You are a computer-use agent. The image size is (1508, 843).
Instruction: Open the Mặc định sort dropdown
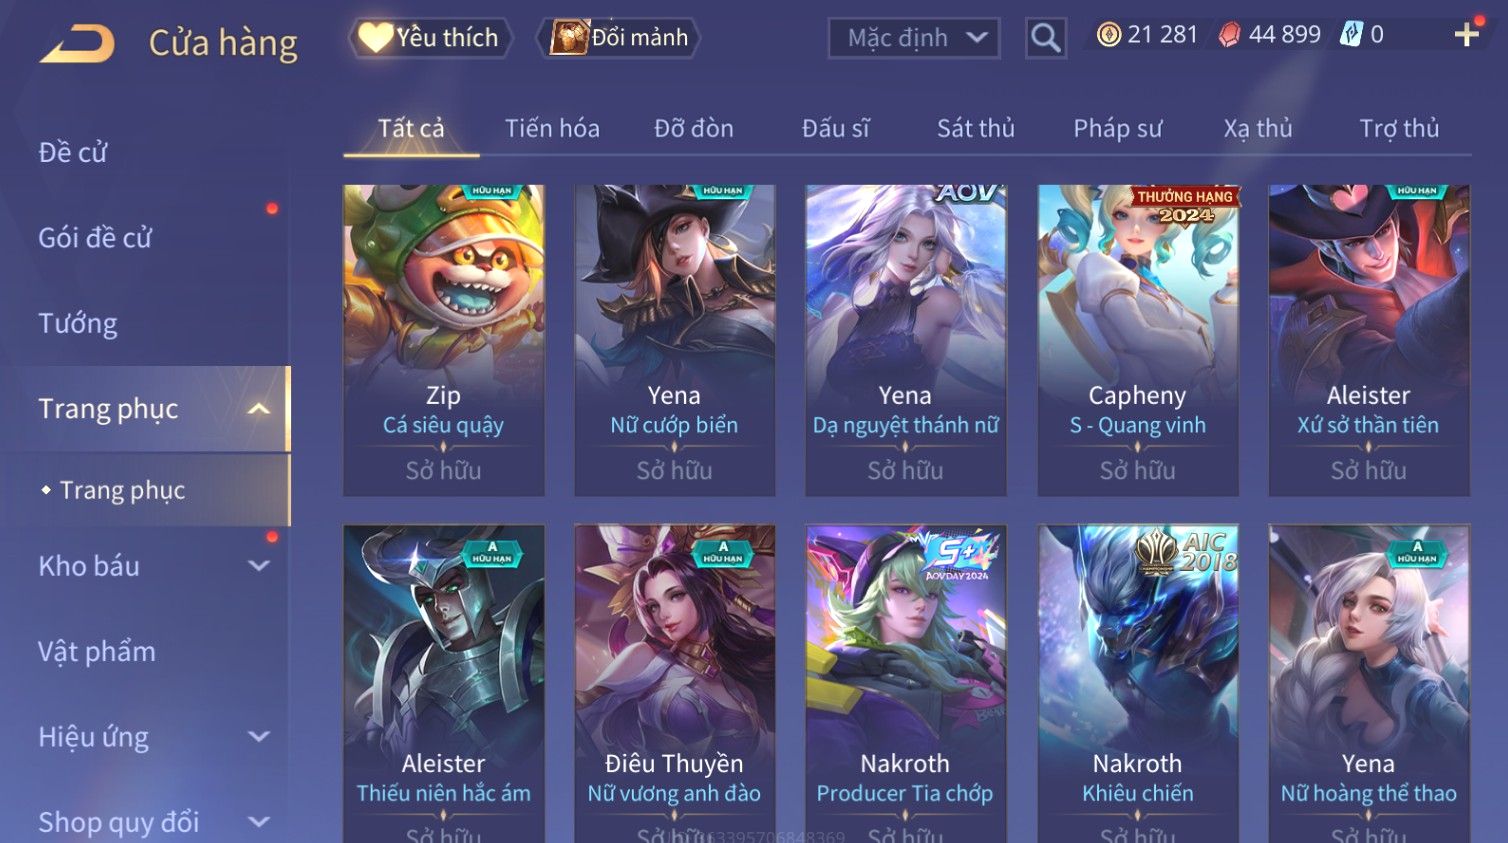click(914, 38)
